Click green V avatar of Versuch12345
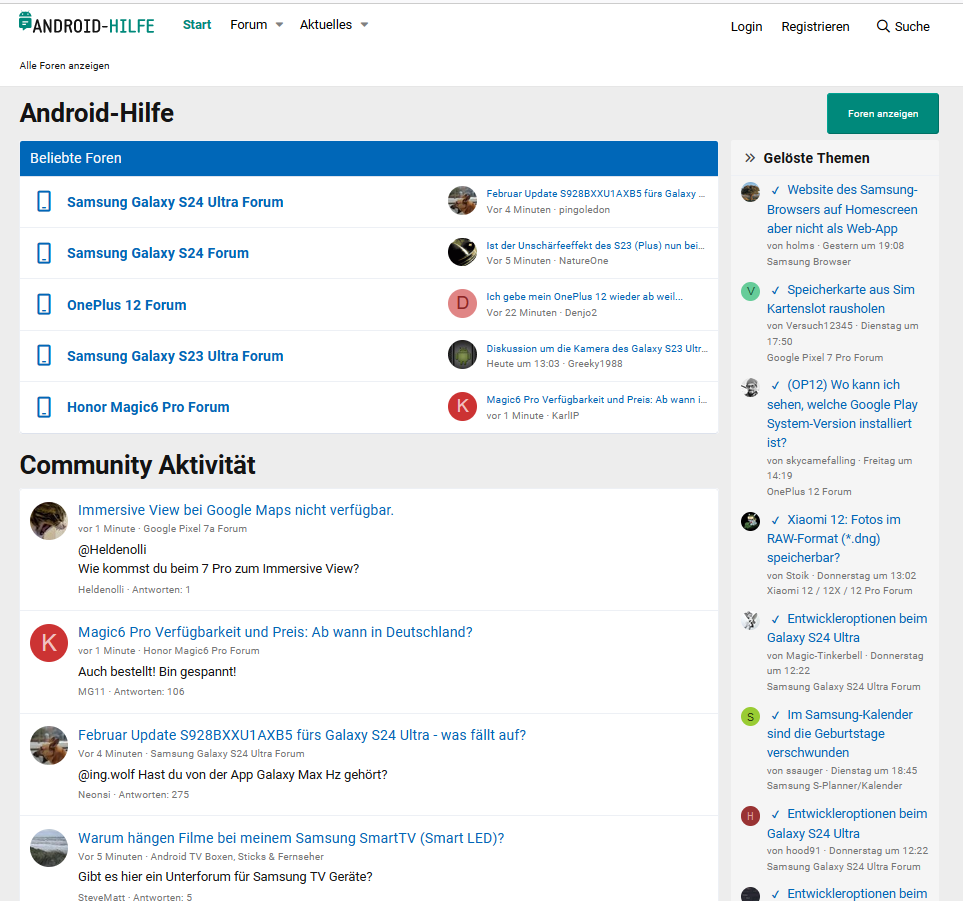The image size is (963, 901). [x=750, y=291]
